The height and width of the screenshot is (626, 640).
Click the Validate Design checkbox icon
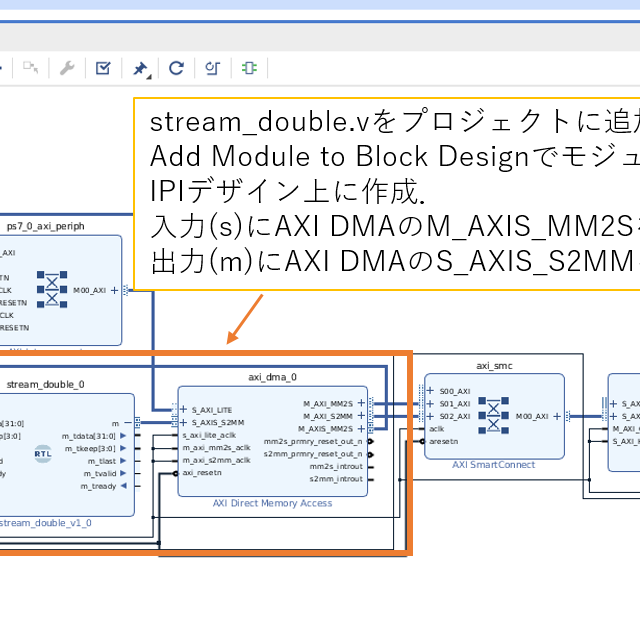(x=103, y=68)
